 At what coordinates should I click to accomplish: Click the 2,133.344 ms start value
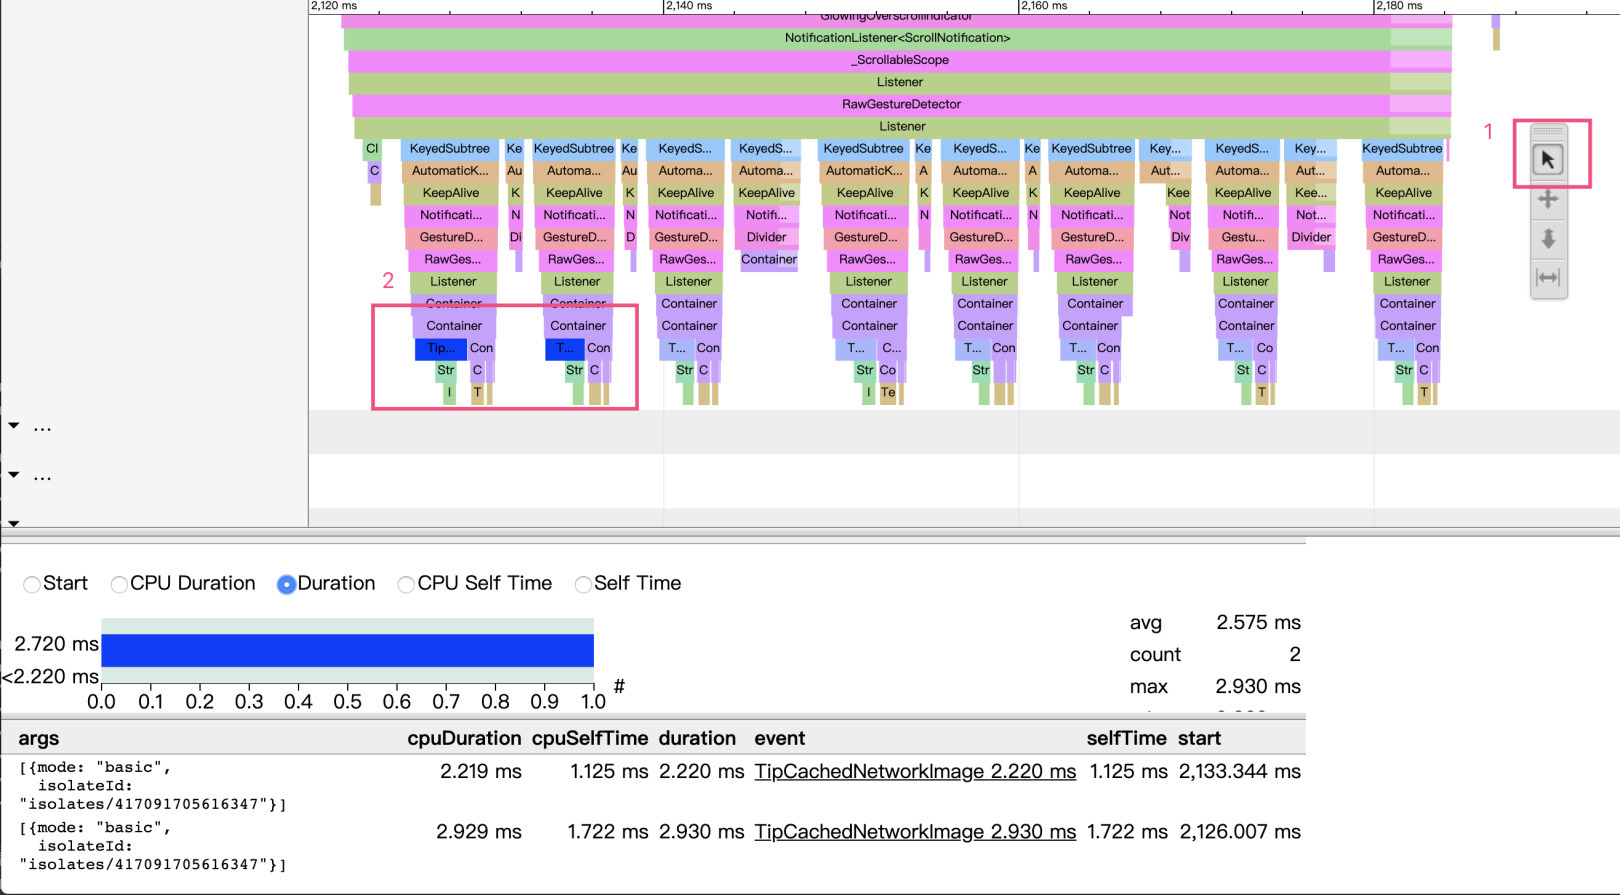click(1239, 771)
